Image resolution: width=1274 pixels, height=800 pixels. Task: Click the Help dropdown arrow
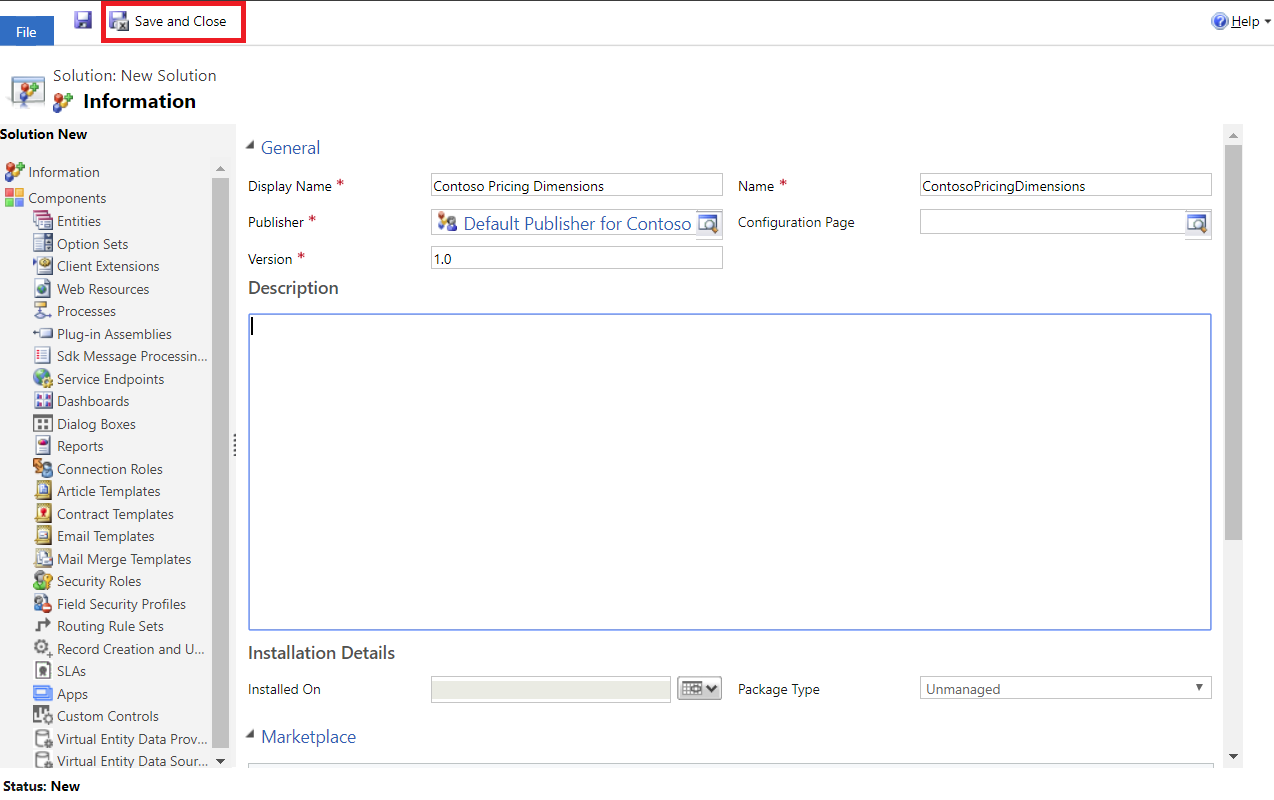click(1268, 21)
